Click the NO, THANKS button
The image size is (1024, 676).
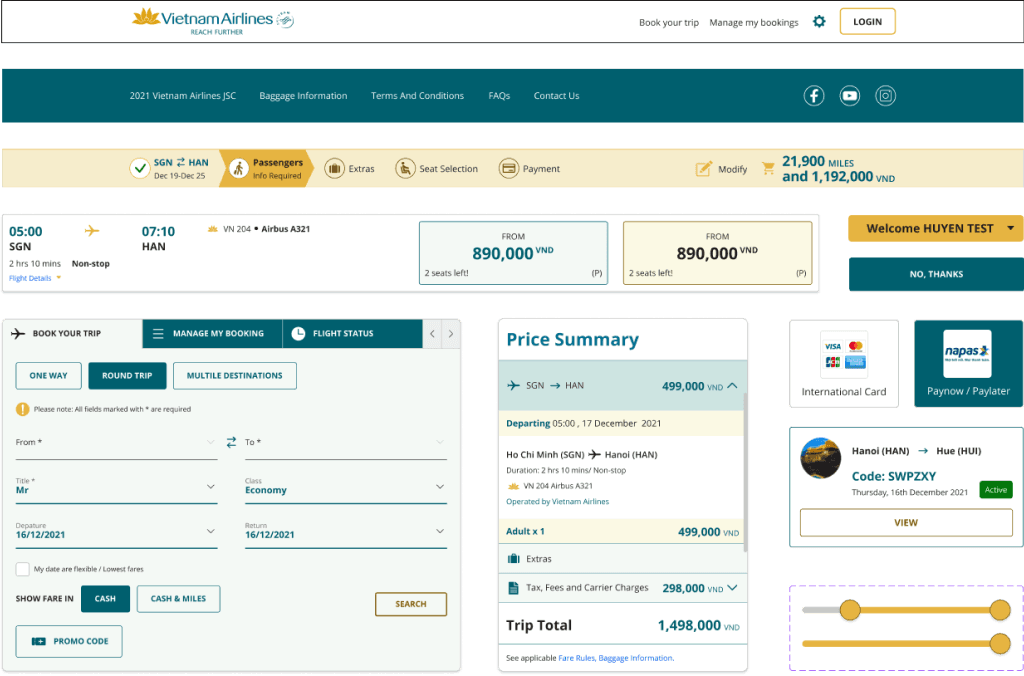pyautogui.click(x=936, y=274)
